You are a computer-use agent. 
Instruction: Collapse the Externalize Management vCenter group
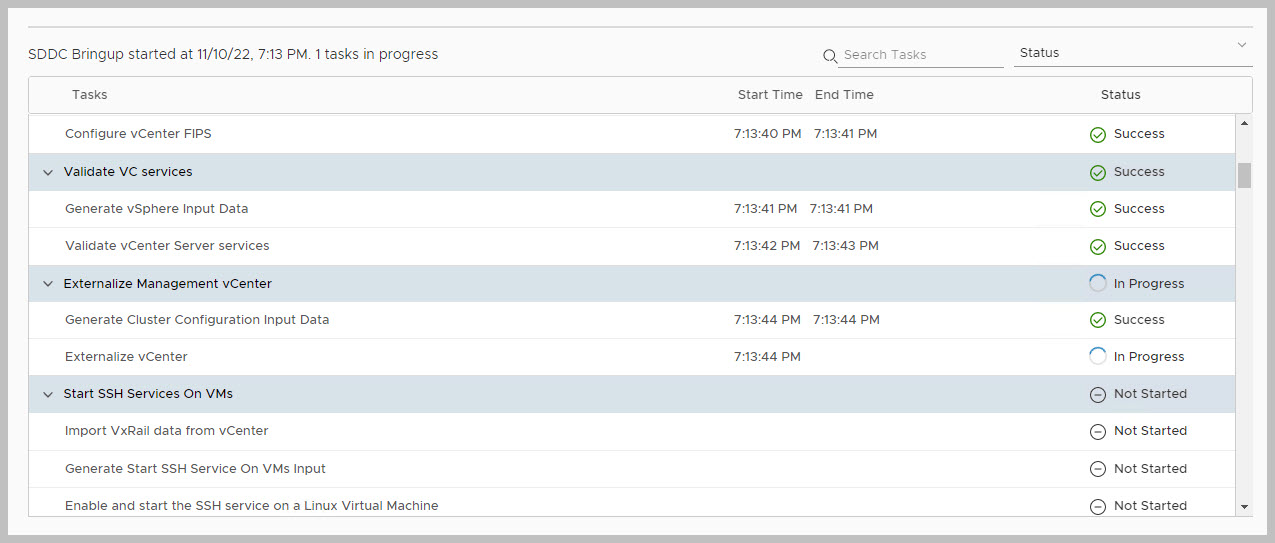[47, 284]
